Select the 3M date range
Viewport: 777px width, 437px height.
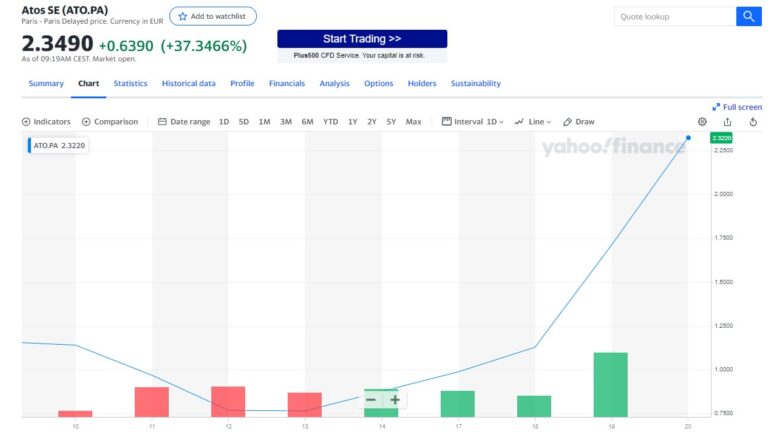click(286, 122)
